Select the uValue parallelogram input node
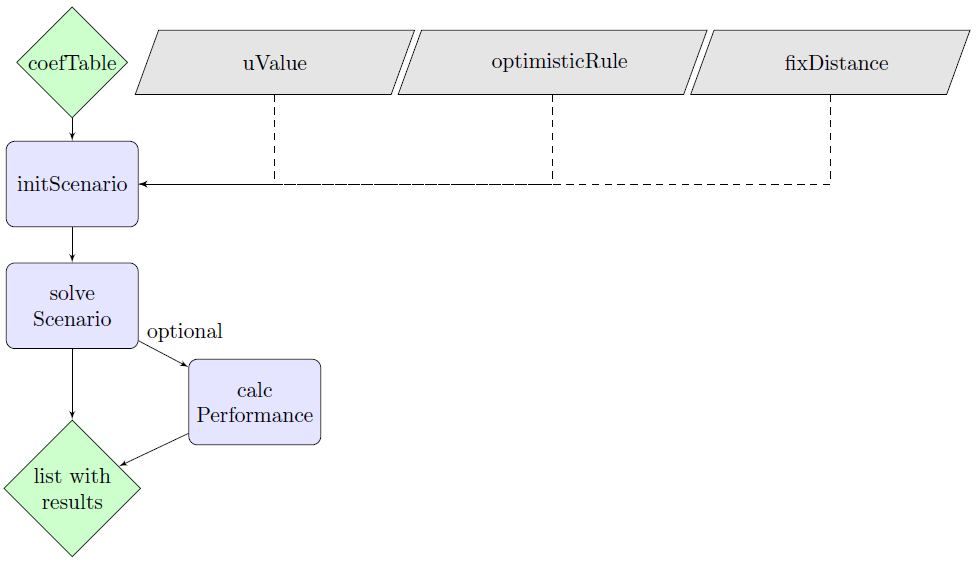 [x=275, y=63]
